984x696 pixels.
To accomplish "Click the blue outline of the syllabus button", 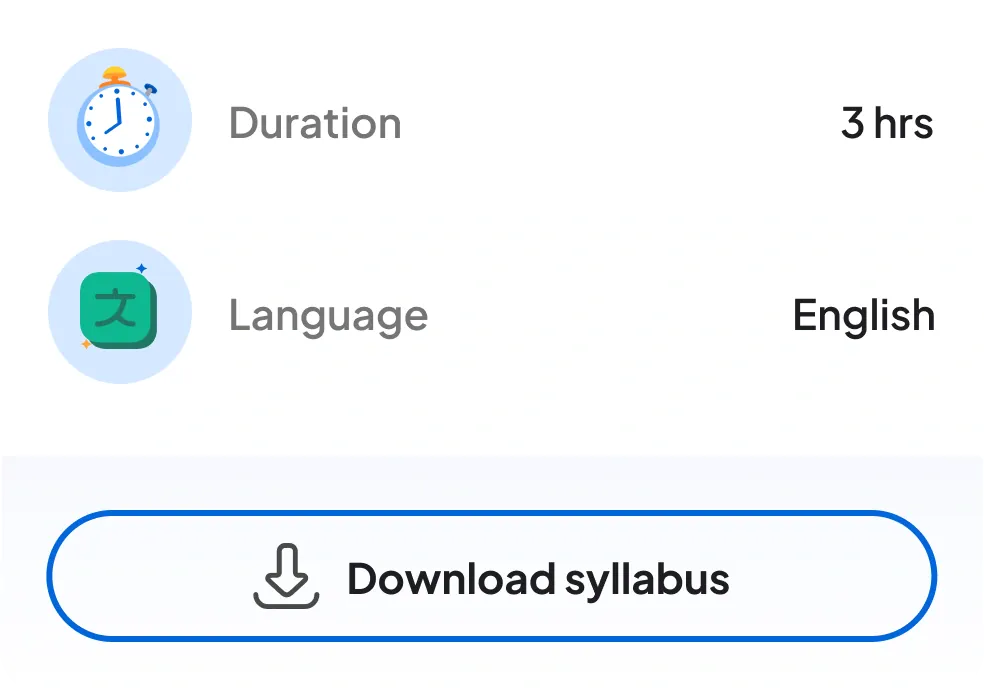I will coord(492,515).
